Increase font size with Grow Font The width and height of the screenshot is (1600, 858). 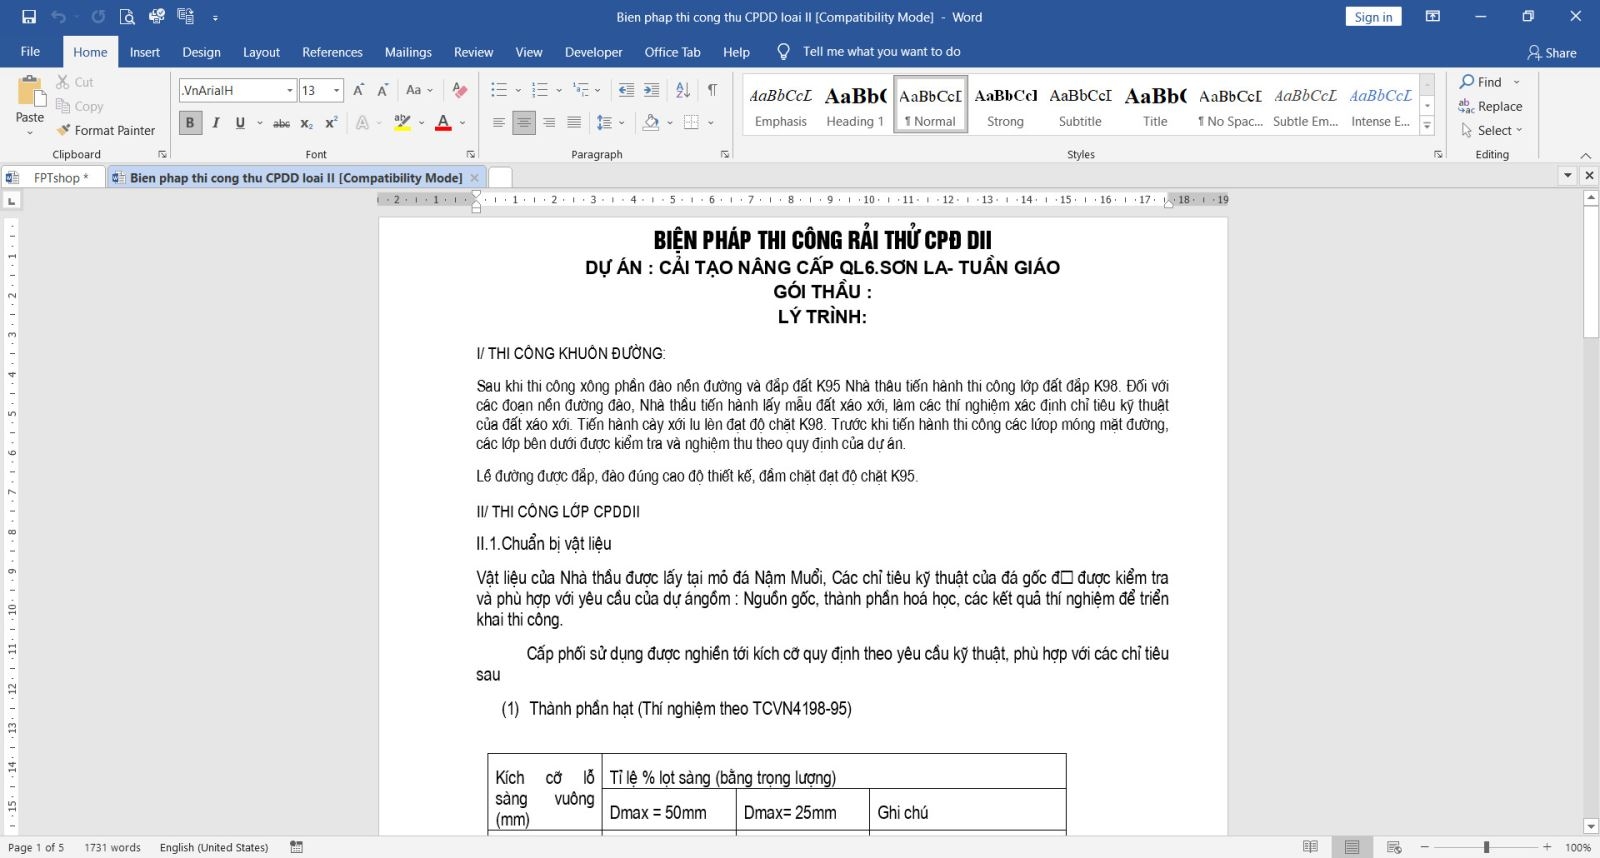click(358, 90)
